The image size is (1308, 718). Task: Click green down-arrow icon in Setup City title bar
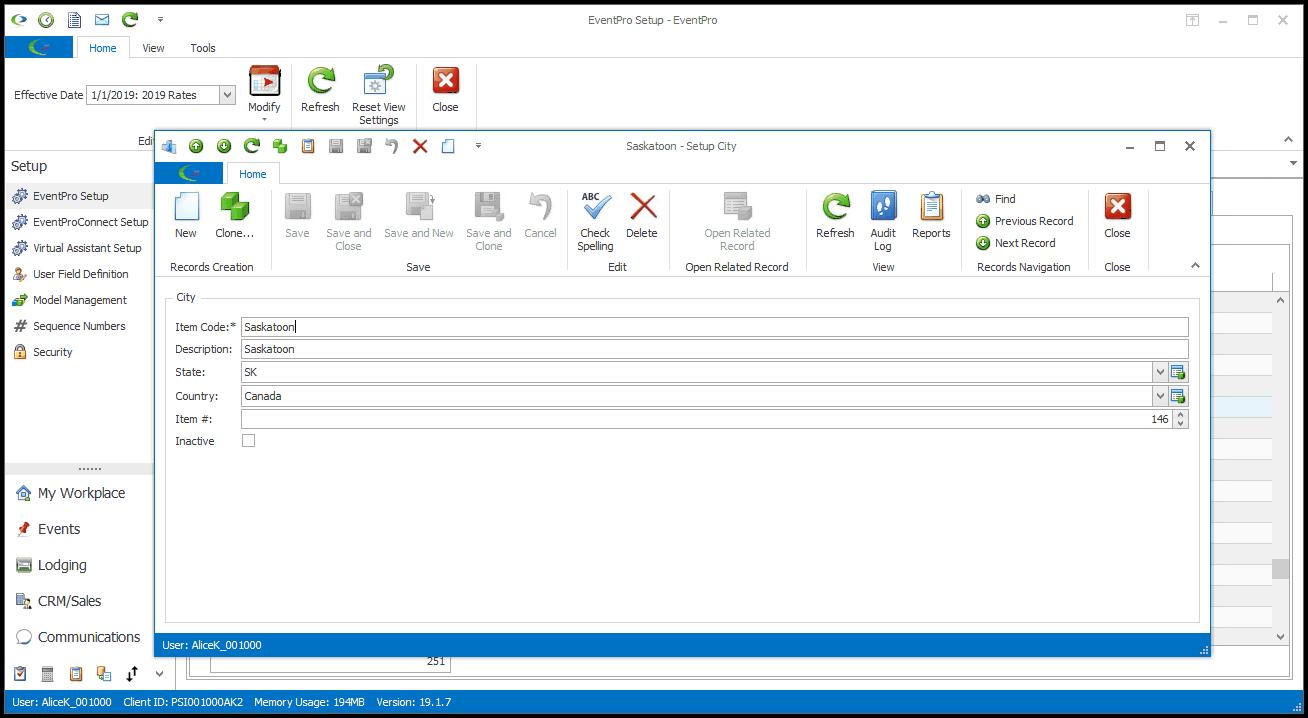click(x=224, y=146)
